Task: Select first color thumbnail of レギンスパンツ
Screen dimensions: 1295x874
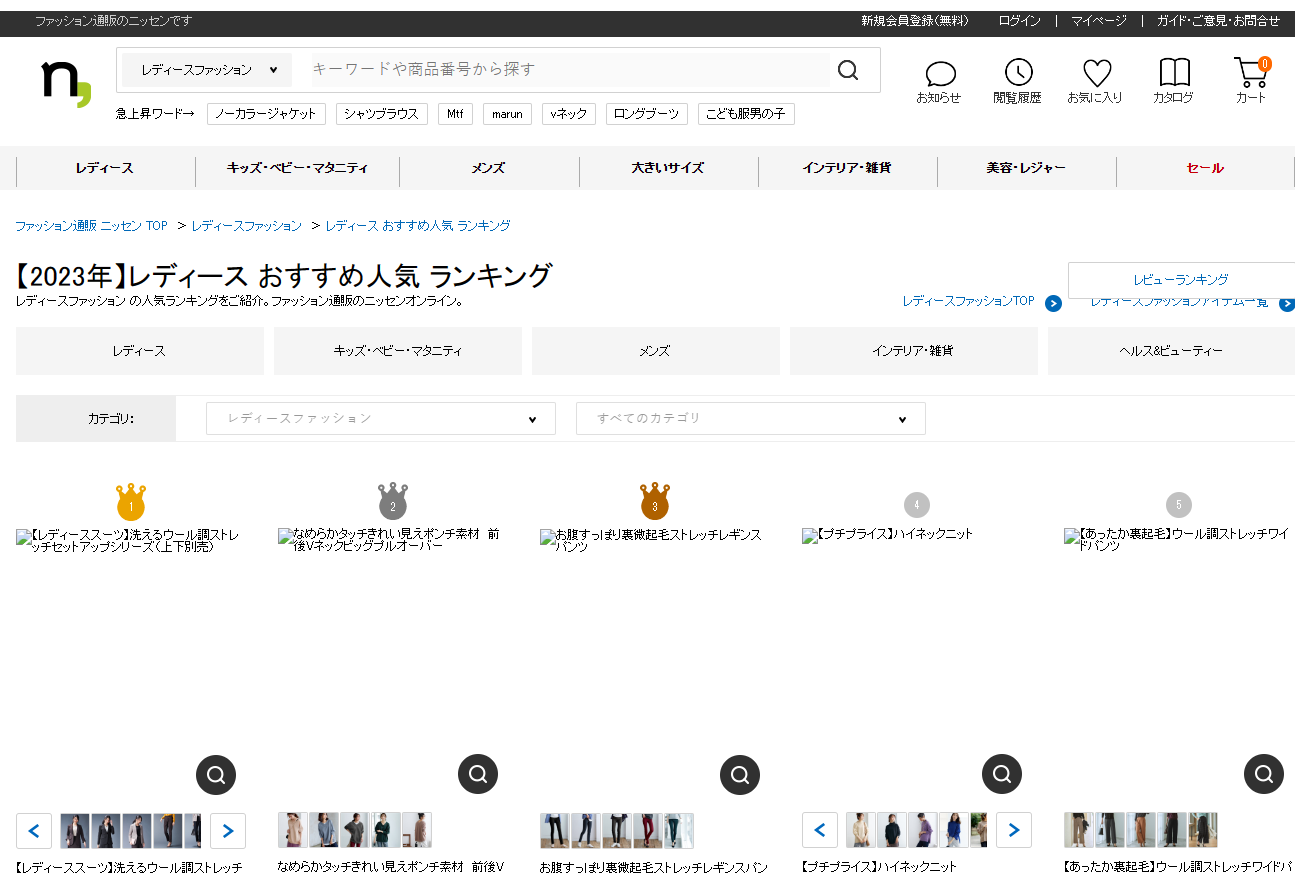Action: [x=554, y=830]
